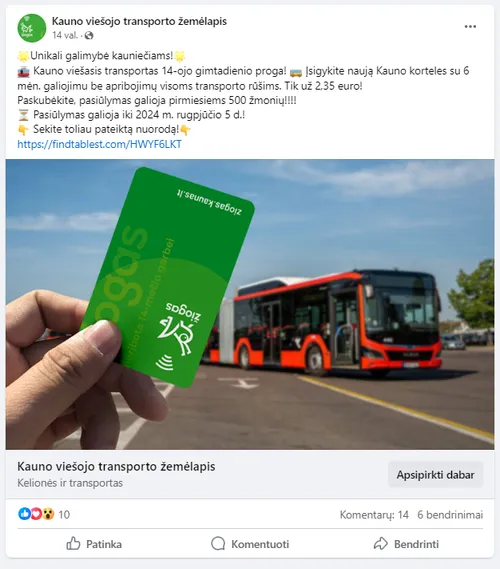Click the Komentuoti text label
The width and height of the screenshot is (500, 569).
tap(260, 544)
